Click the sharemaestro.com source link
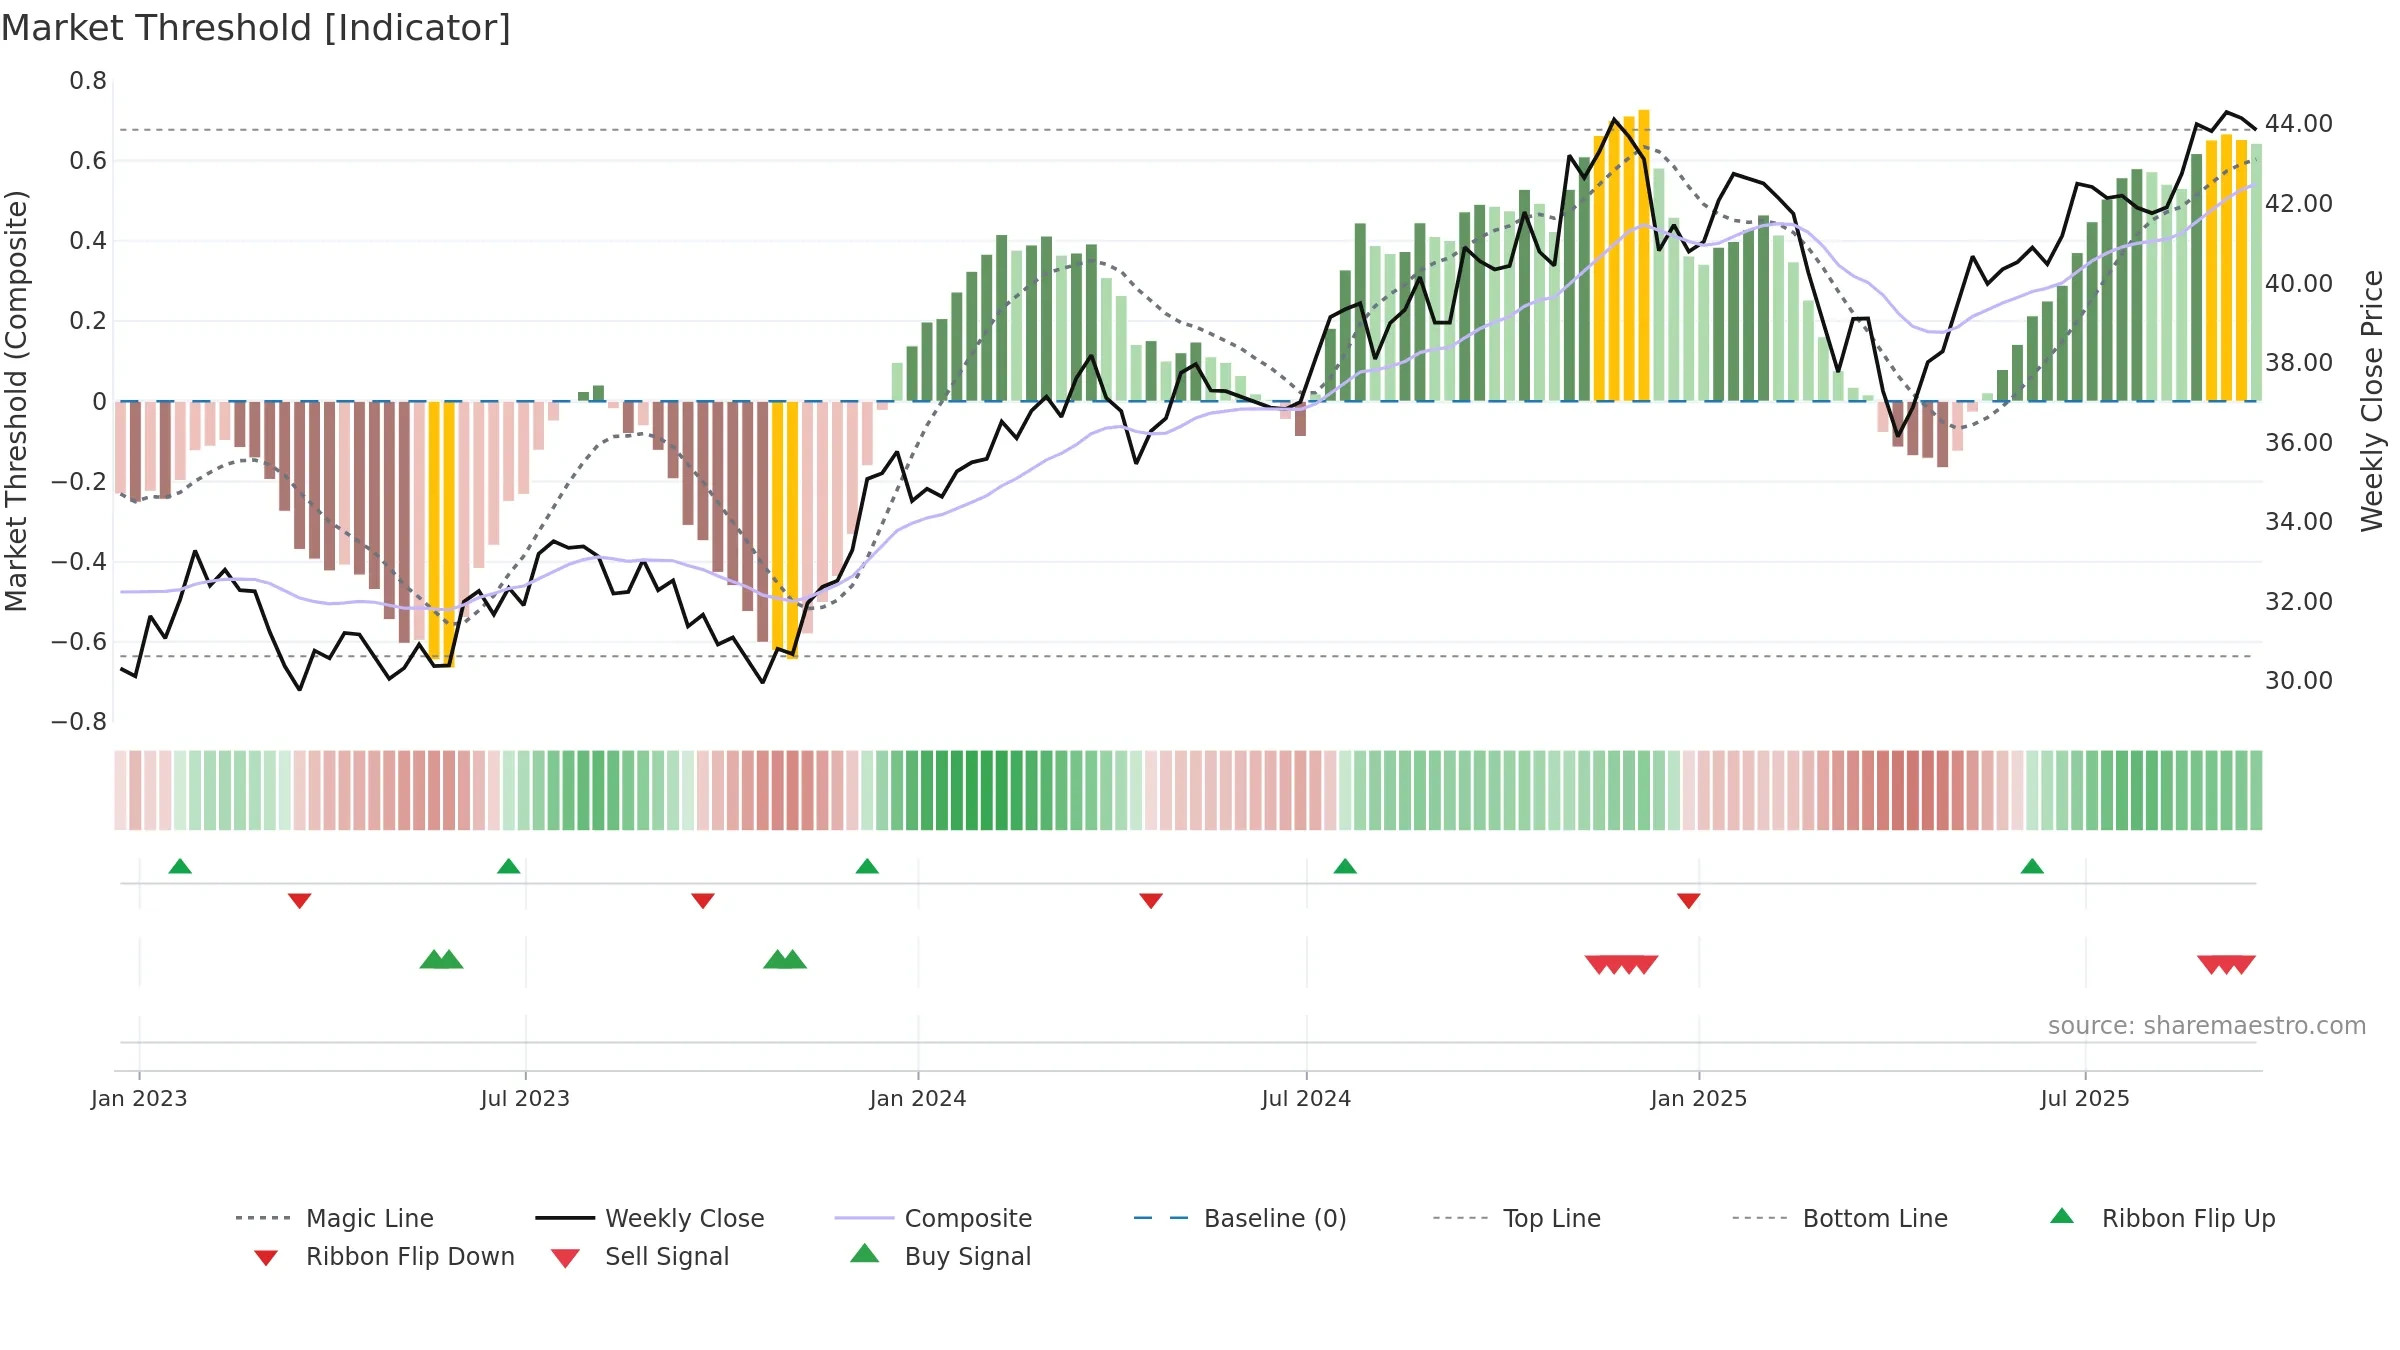The width and height of the screenshot is (2400, 1350). pyautogui.click(x=2207, y=1026)
